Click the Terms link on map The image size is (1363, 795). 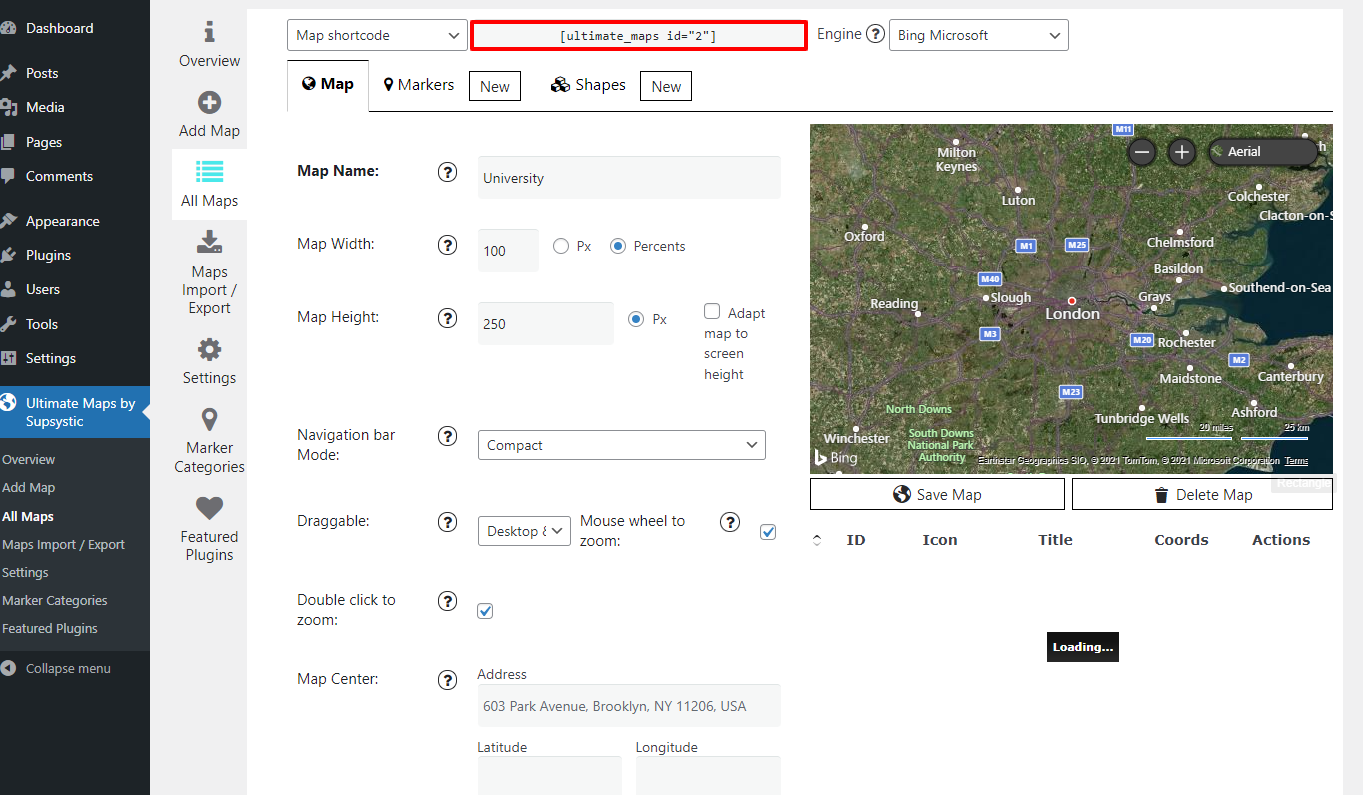[1296, 461]
